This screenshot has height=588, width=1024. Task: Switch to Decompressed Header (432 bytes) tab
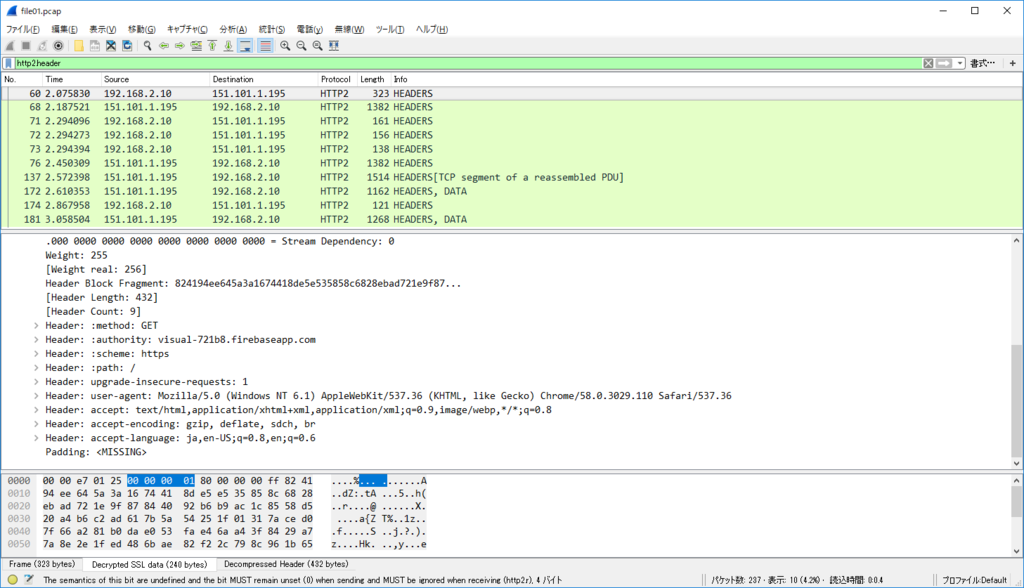pos(286,564)
